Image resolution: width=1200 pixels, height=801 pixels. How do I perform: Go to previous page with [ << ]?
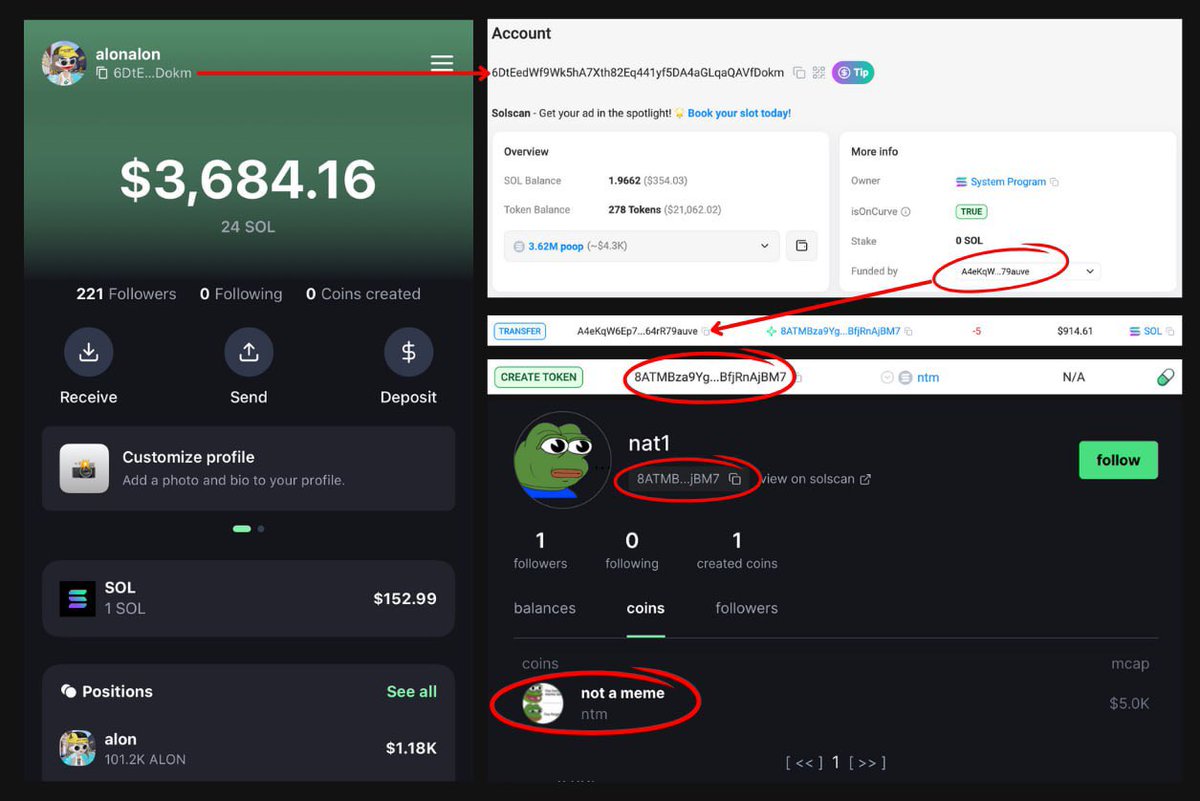(x=804, y=763)
